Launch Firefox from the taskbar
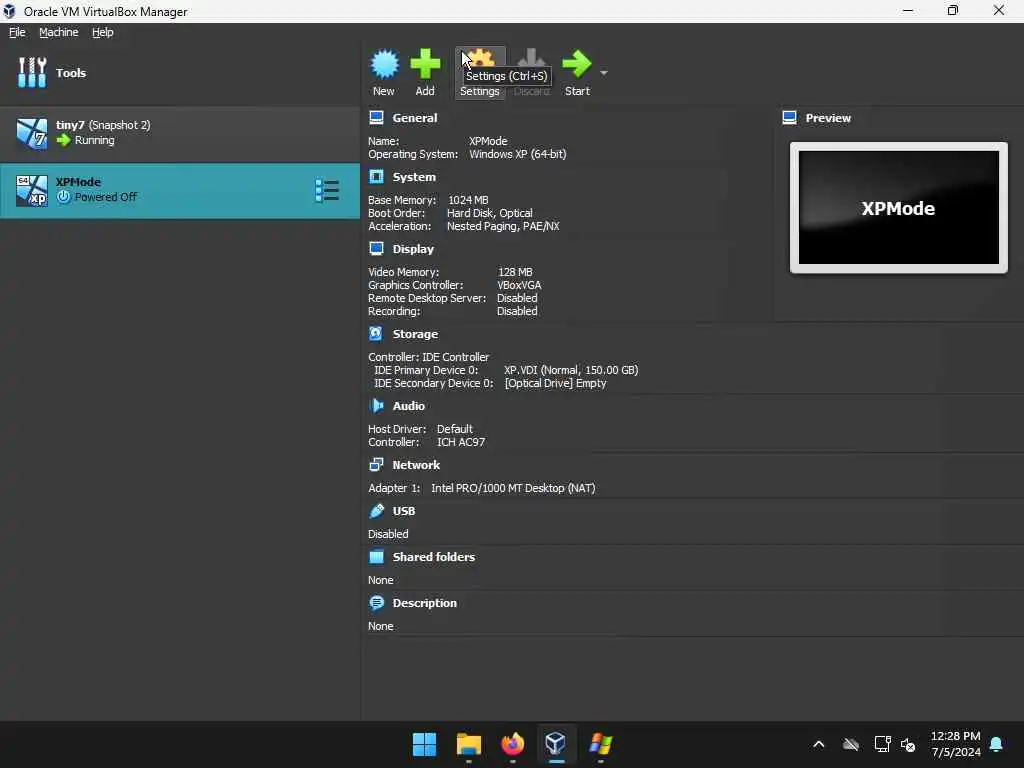The height and width of the screenshot is (768, 1024). 513,744
